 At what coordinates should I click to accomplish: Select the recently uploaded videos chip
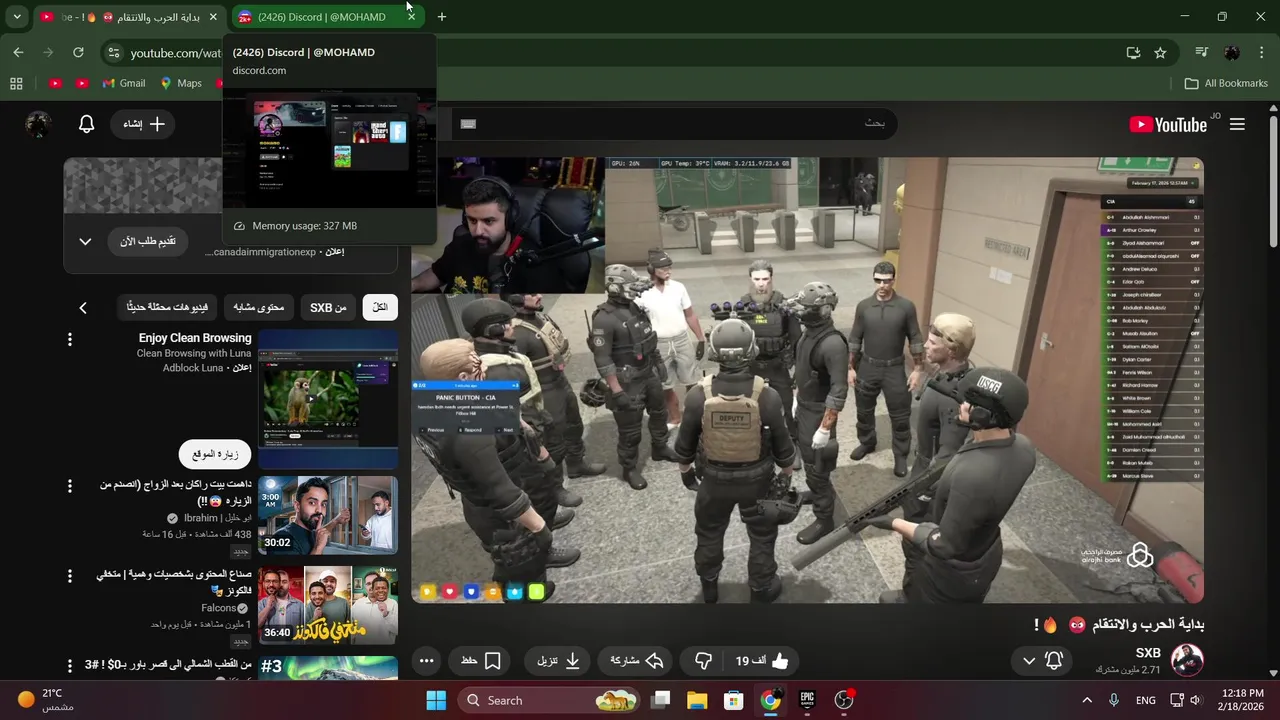point(167,307)
